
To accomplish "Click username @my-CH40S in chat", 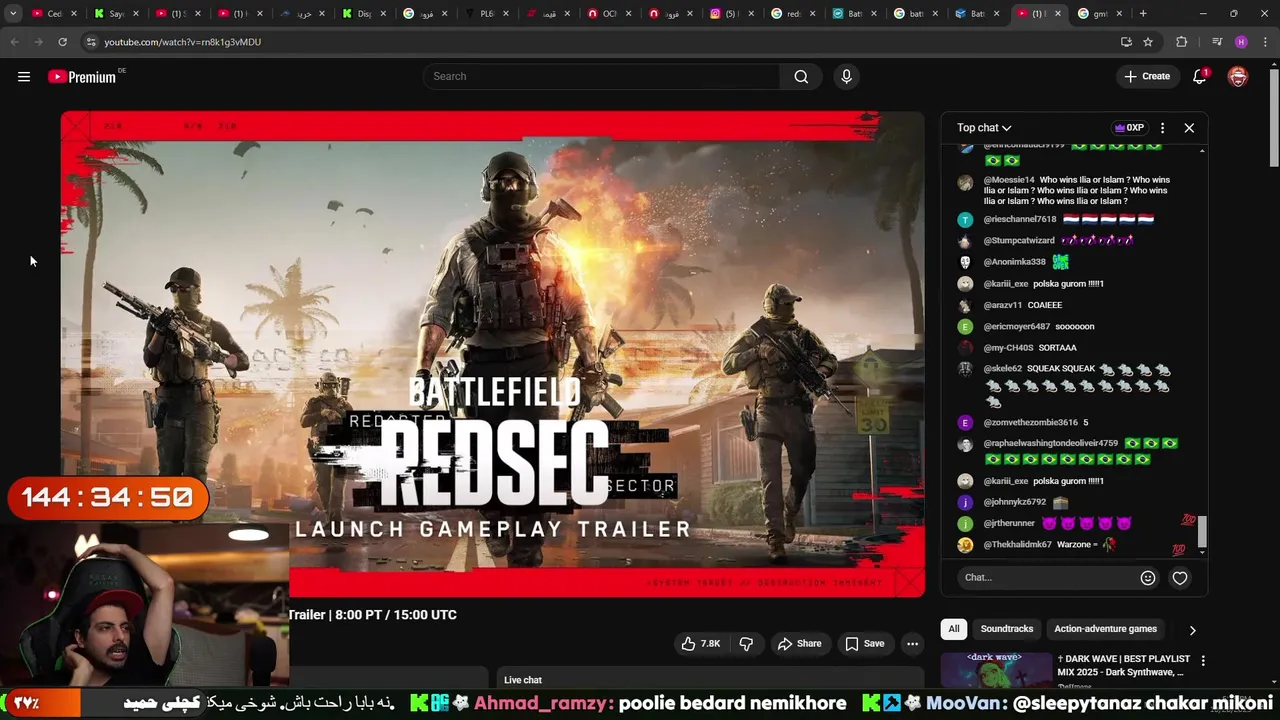I will 1008,348.
